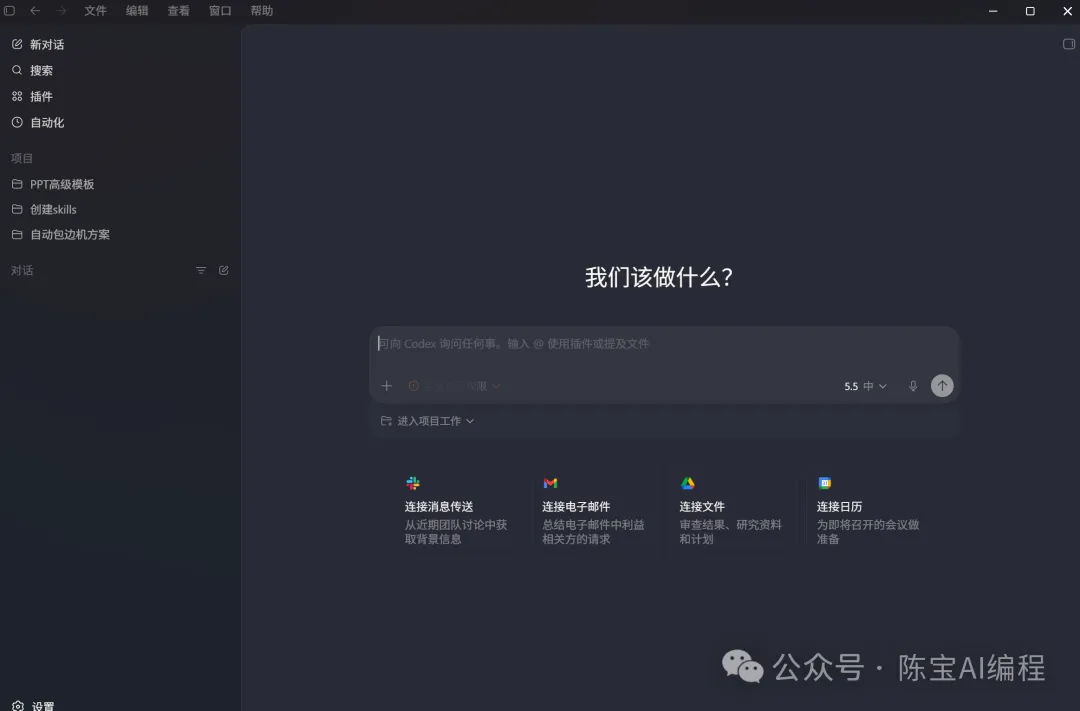Send the message with the up-arrow button

[x=942, y=386]
